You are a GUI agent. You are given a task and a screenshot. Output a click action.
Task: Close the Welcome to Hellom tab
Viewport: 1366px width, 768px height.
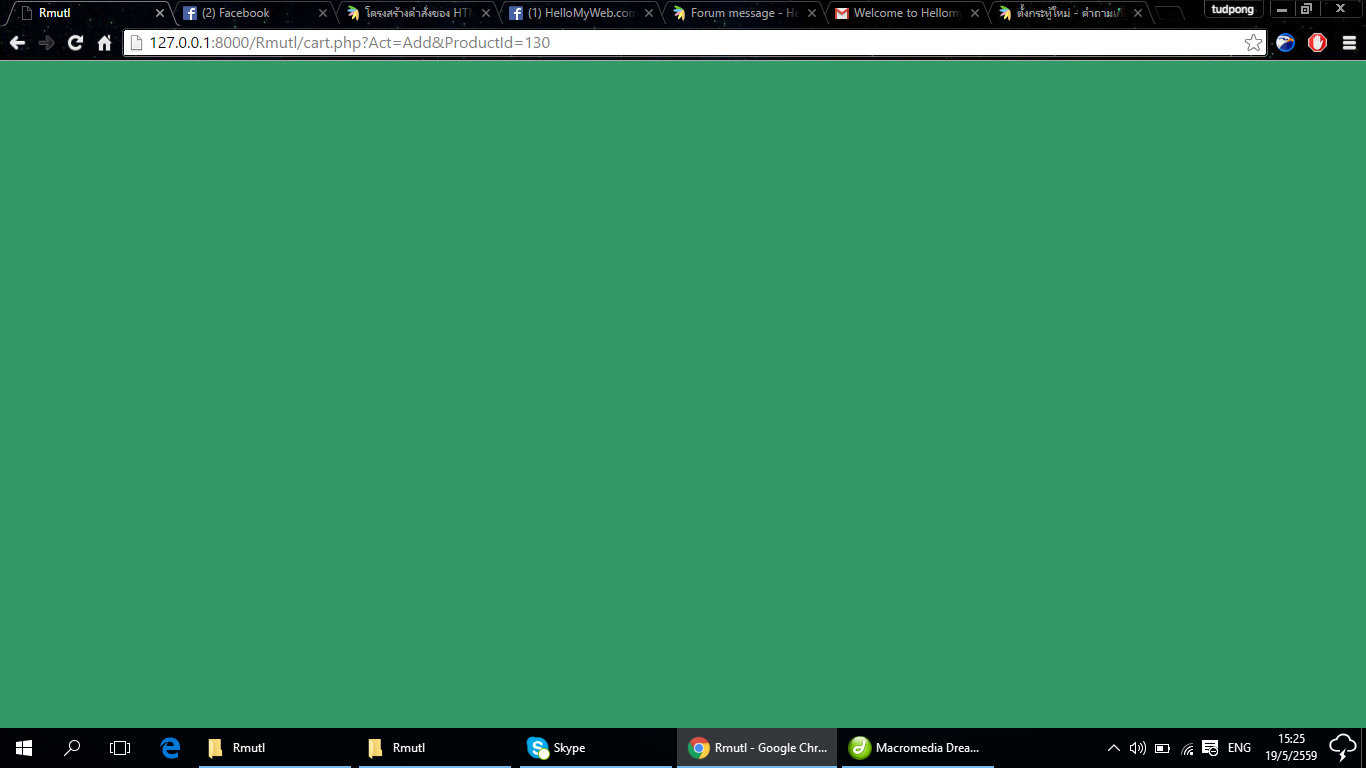974,13
